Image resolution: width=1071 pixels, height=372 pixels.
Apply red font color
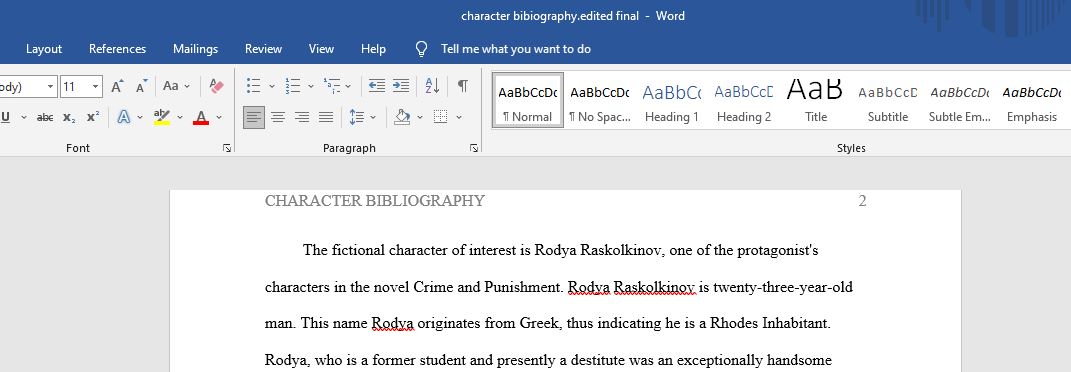tap(201, 117)
